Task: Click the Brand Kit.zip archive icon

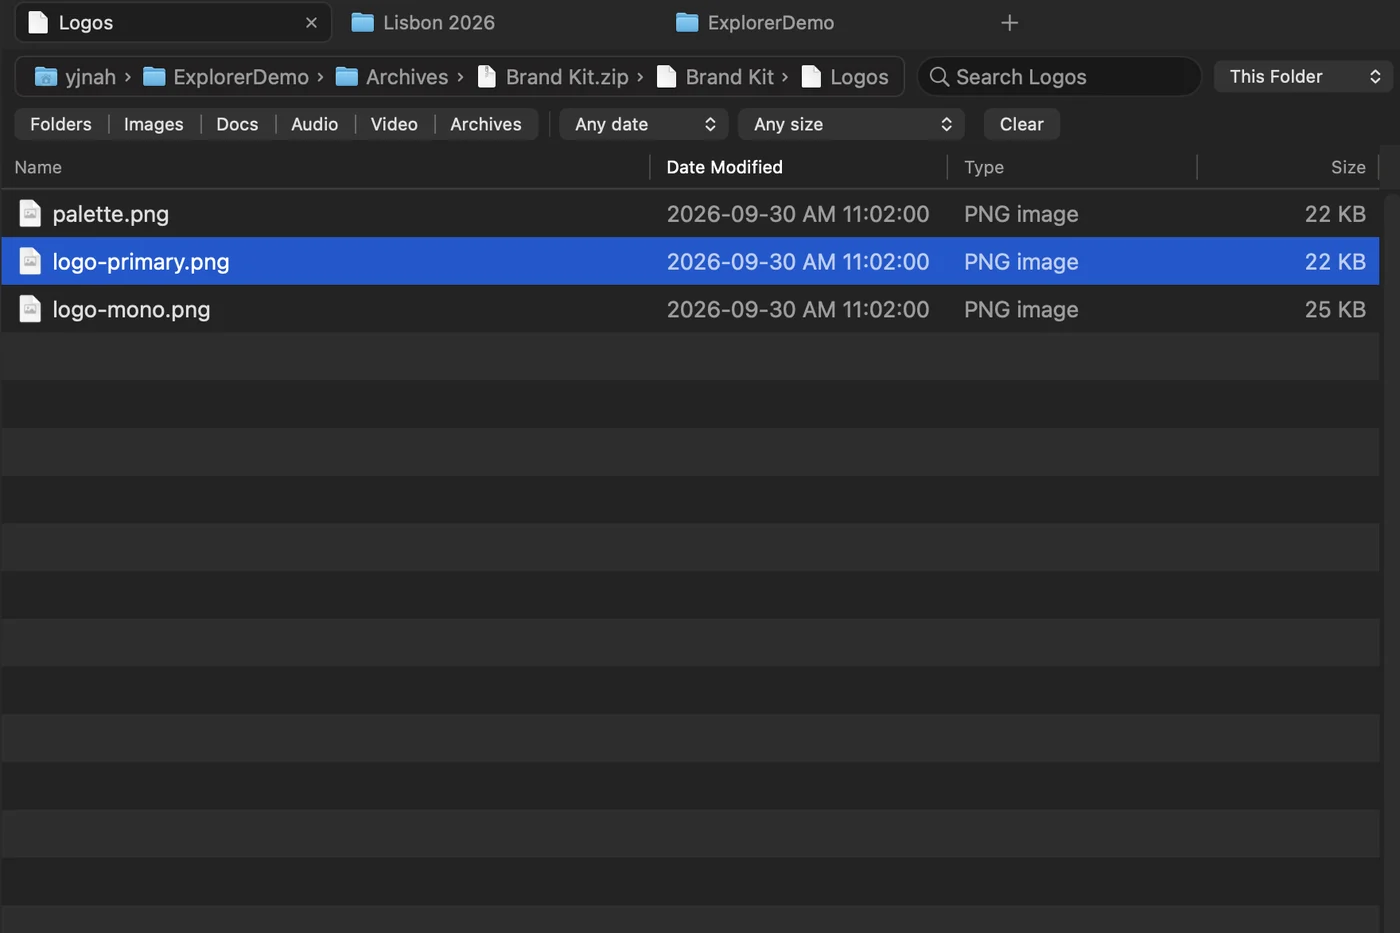Action: tap(487, 77)
